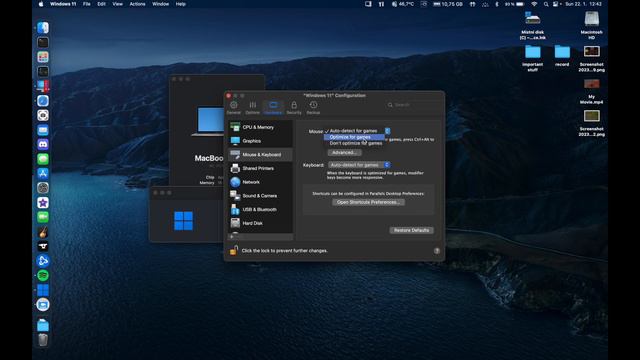Open Windows 11 icon in Dock
640x360 pixels.
pyautogui.click(x=43, y=290)
